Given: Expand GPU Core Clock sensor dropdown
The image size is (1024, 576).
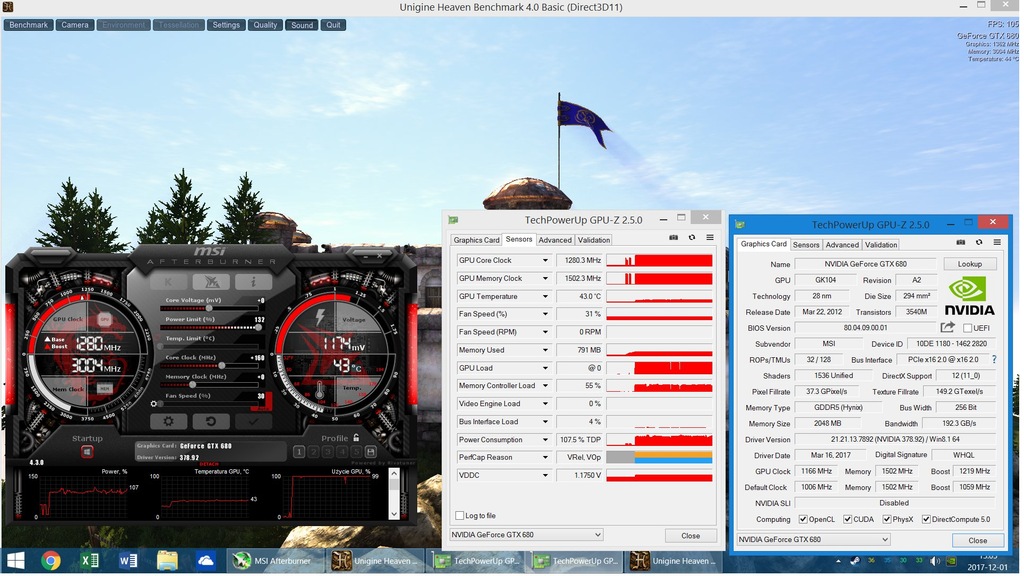Looking at the screenshot, I should click(x=545, y=261).
